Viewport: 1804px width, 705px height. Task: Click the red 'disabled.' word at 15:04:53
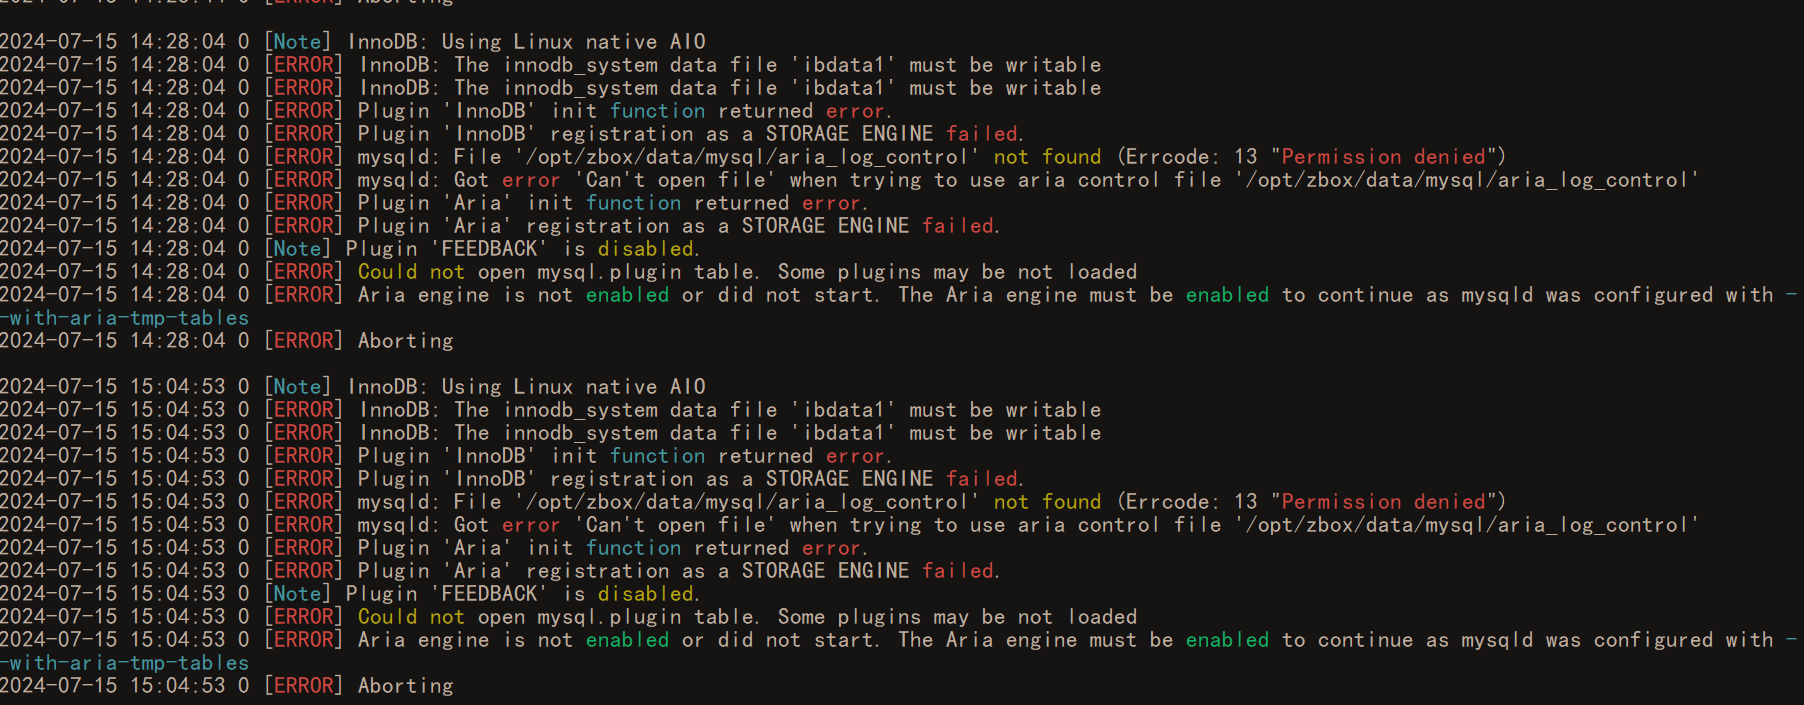[649, 594]
